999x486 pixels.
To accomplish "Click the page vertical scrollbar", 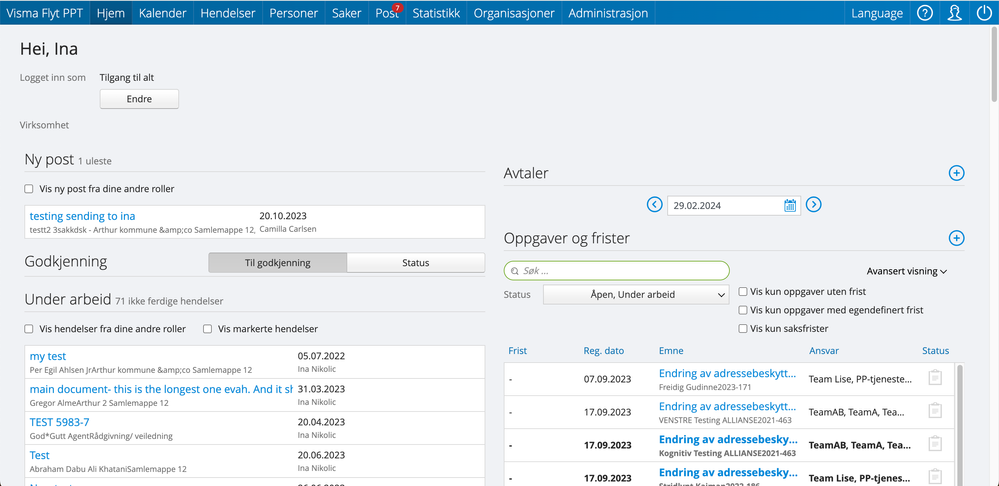I will (995, 64).
